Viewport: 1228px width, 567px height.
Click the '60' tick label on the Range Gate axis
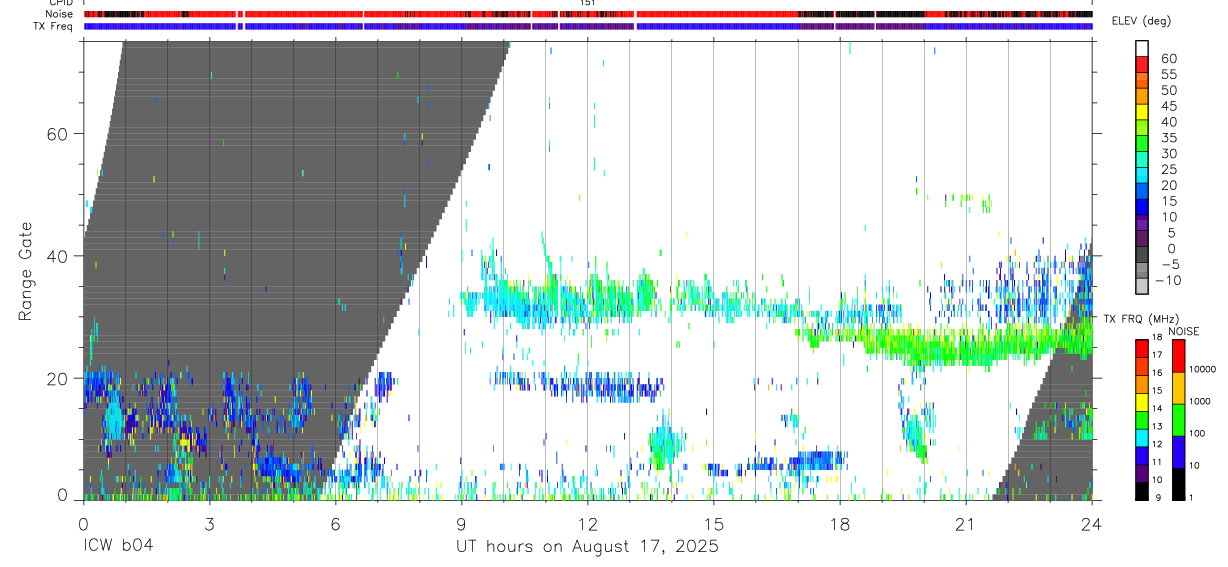click(x=55, y=134)
